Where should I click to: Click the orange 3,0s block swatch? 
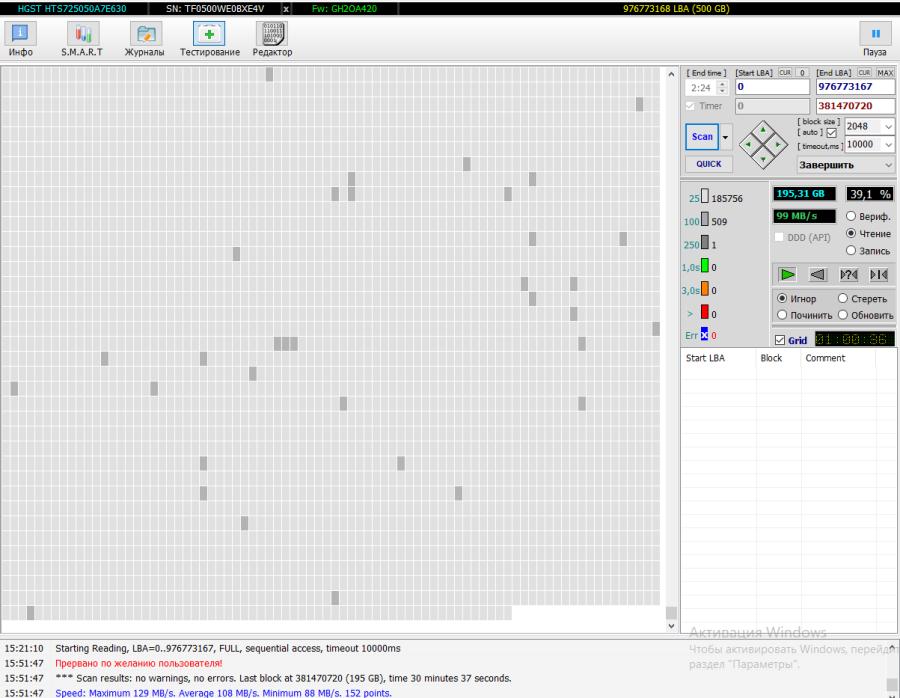tap(704, 288)
